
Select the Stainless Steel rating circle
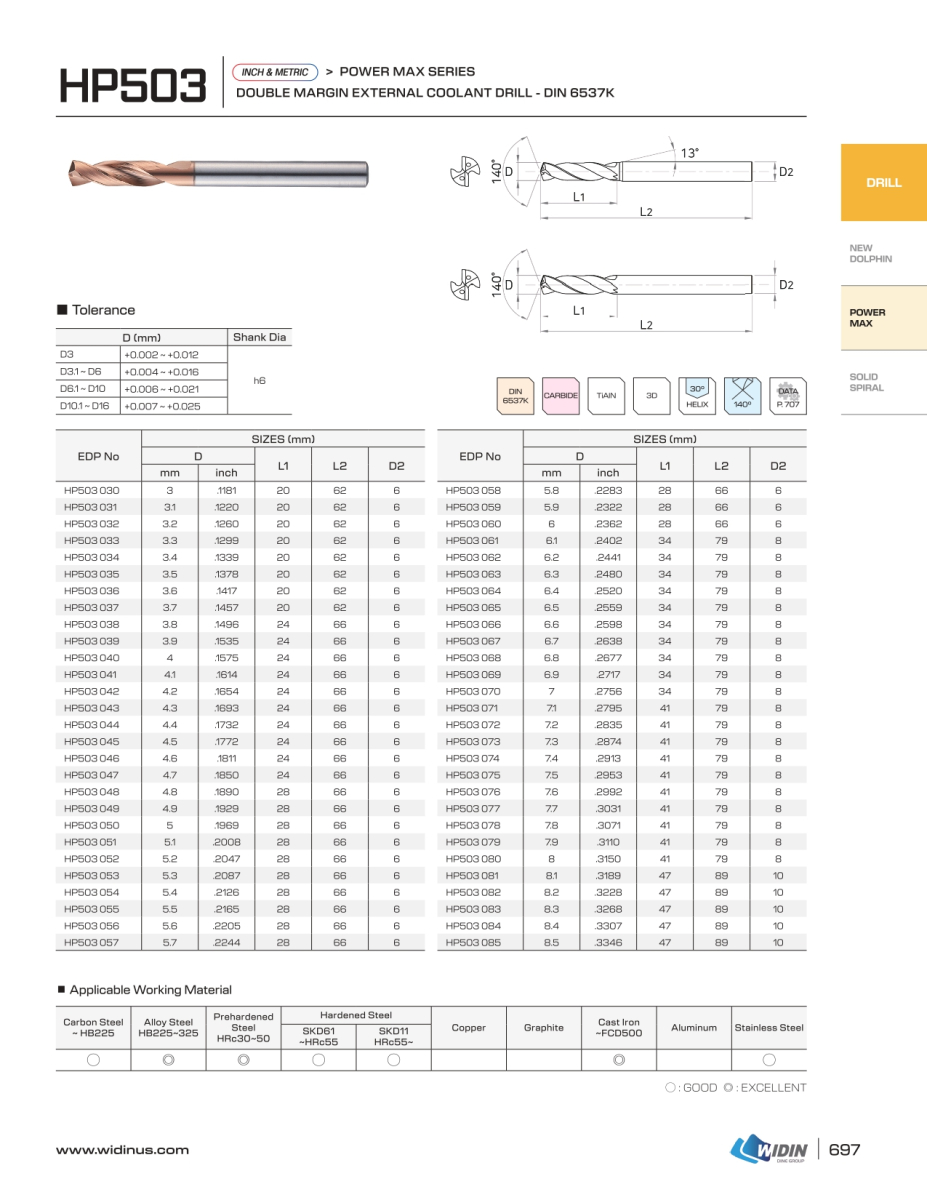769,1060
